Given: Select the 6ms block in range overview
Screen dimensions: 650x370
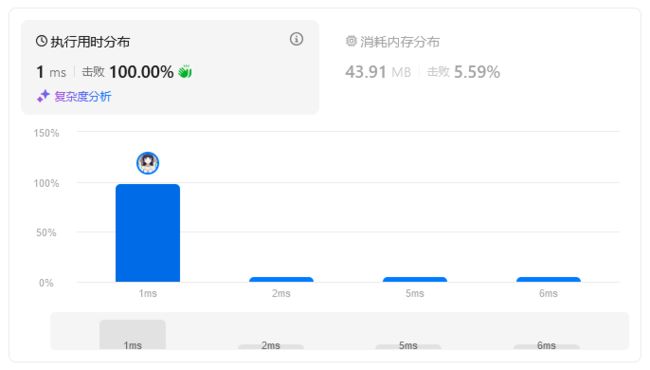Looking at the screenshot, I should click(x=546, y=346).
